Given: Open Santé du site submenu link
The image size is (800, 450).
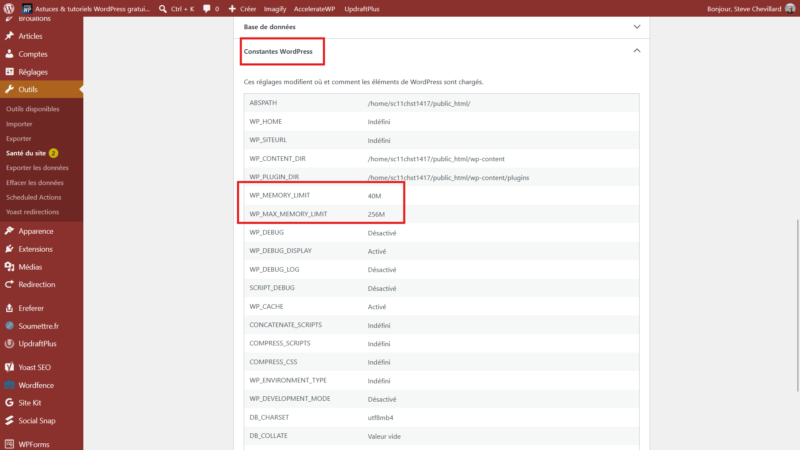Looking at the screenshot, I should 26,153.
